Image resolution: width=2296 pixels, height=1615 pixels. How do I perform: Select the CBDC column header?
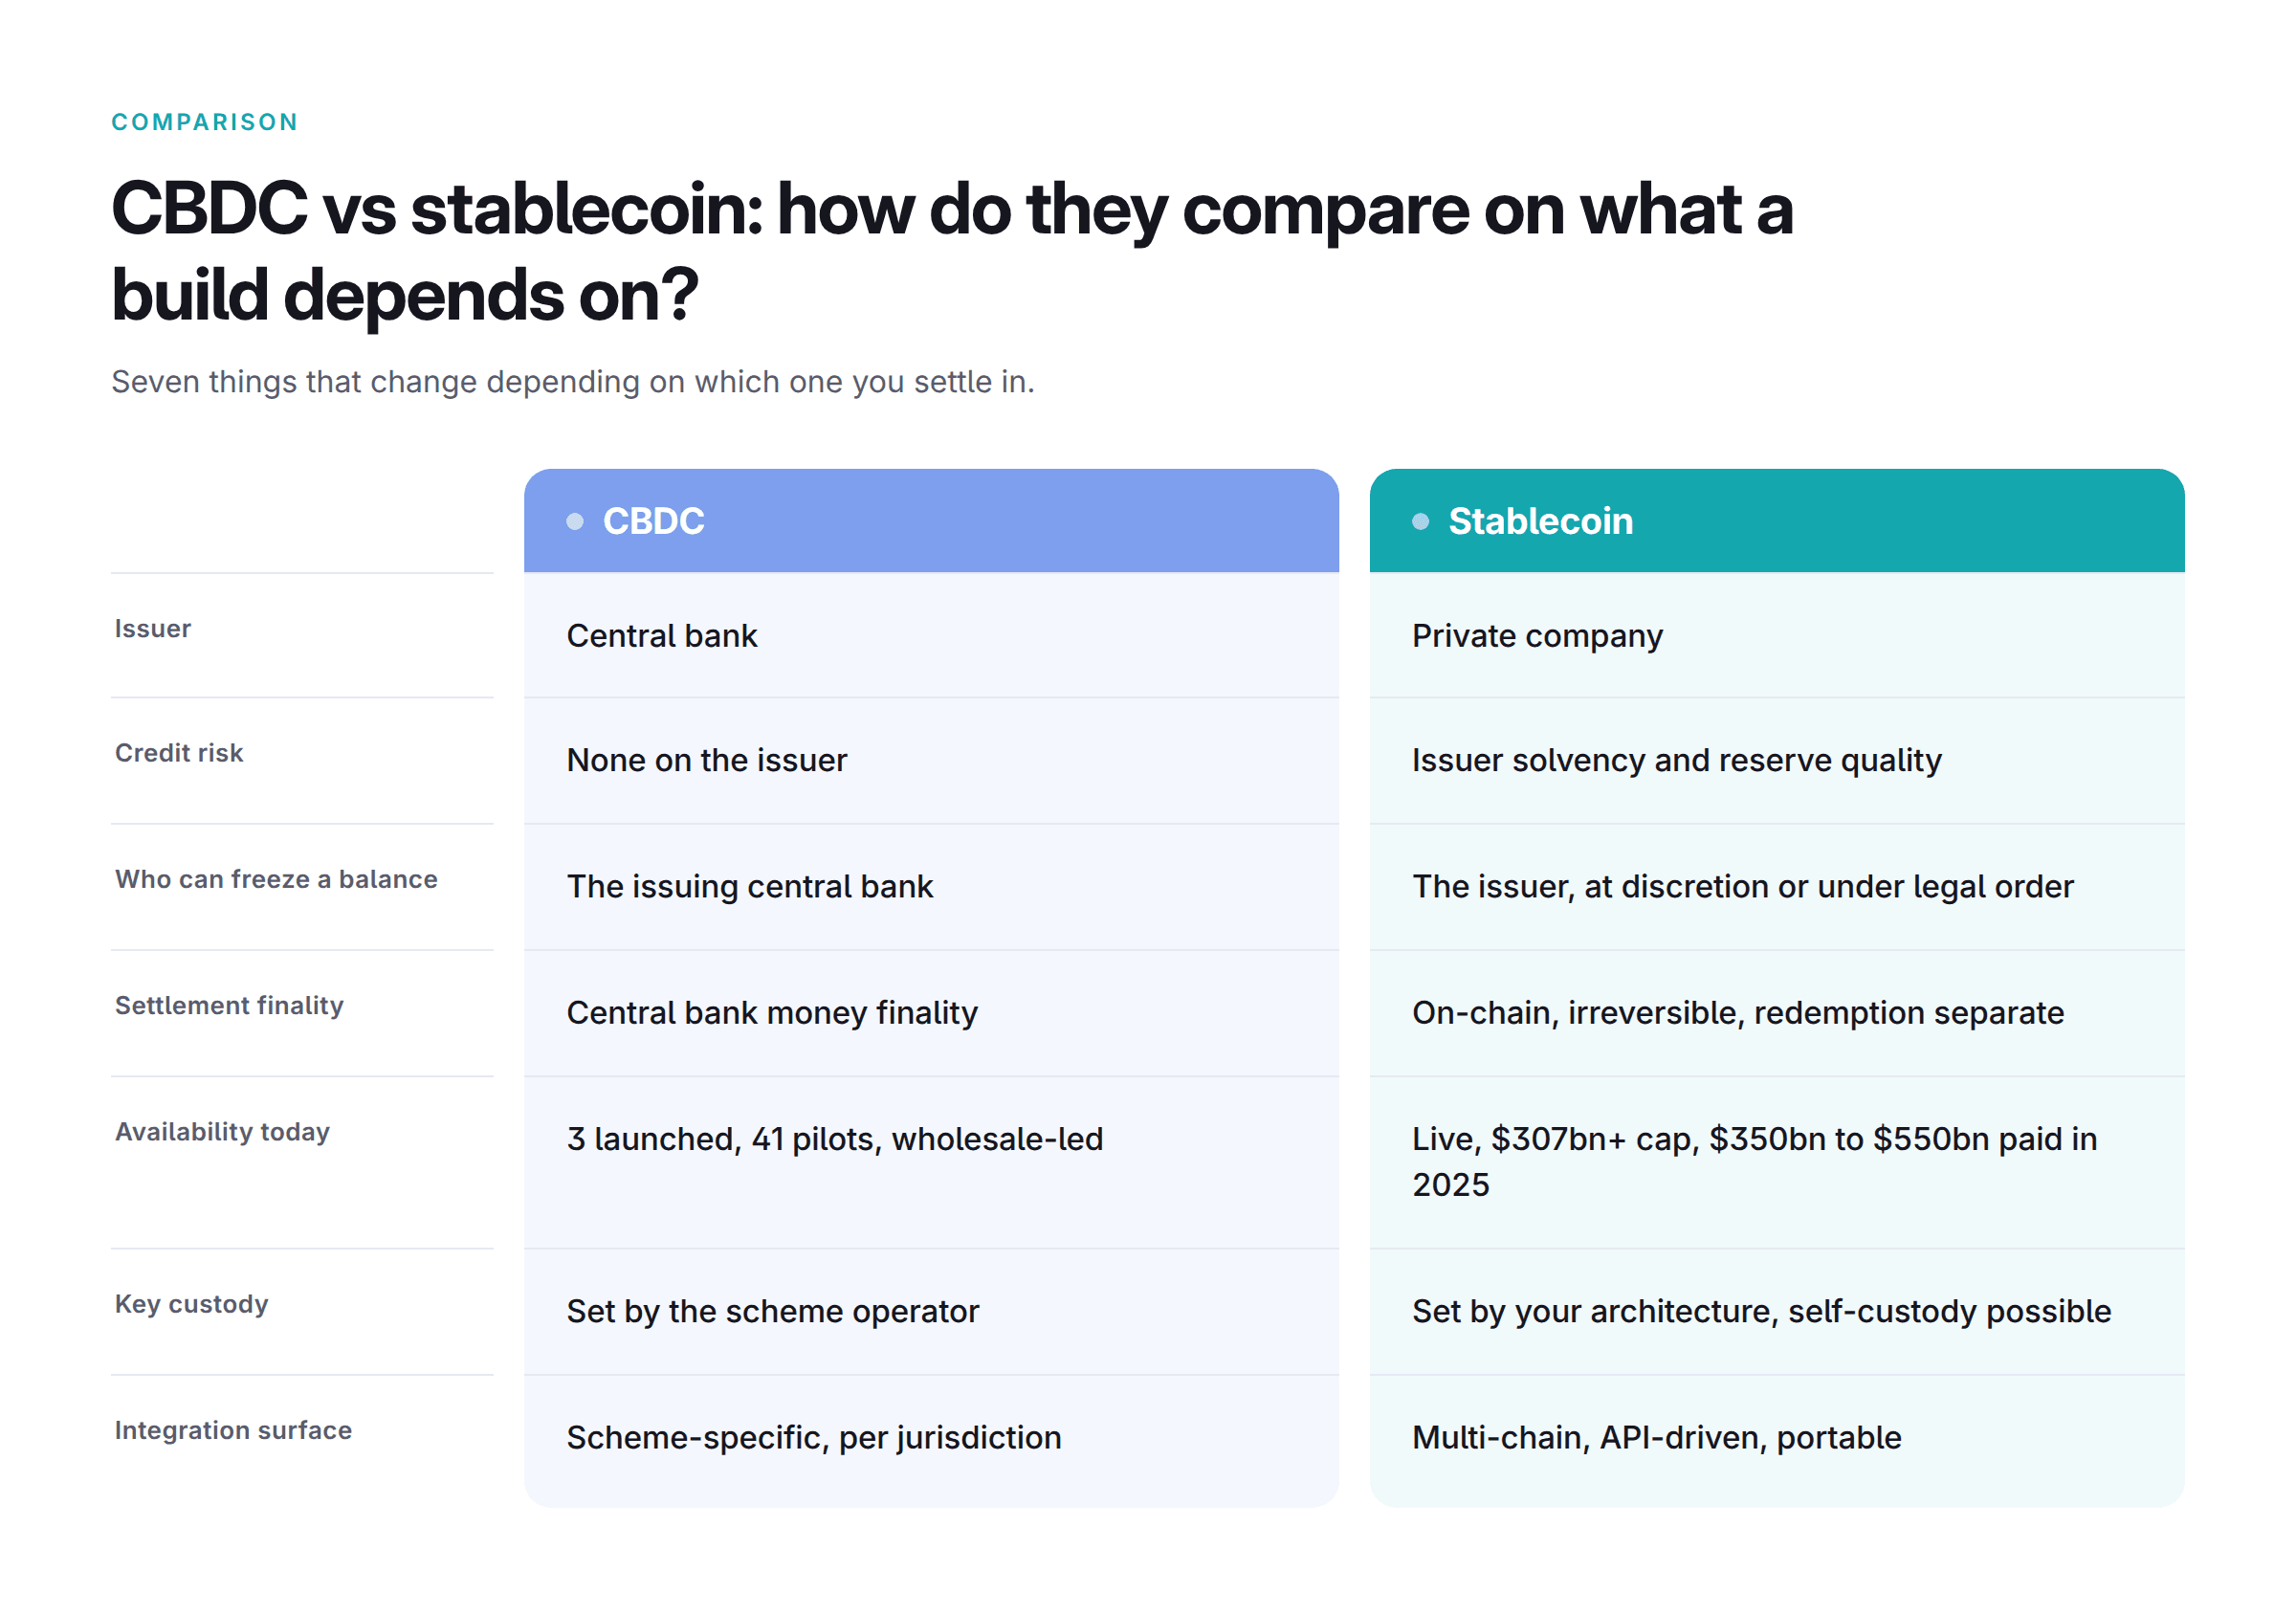(931, 520)
